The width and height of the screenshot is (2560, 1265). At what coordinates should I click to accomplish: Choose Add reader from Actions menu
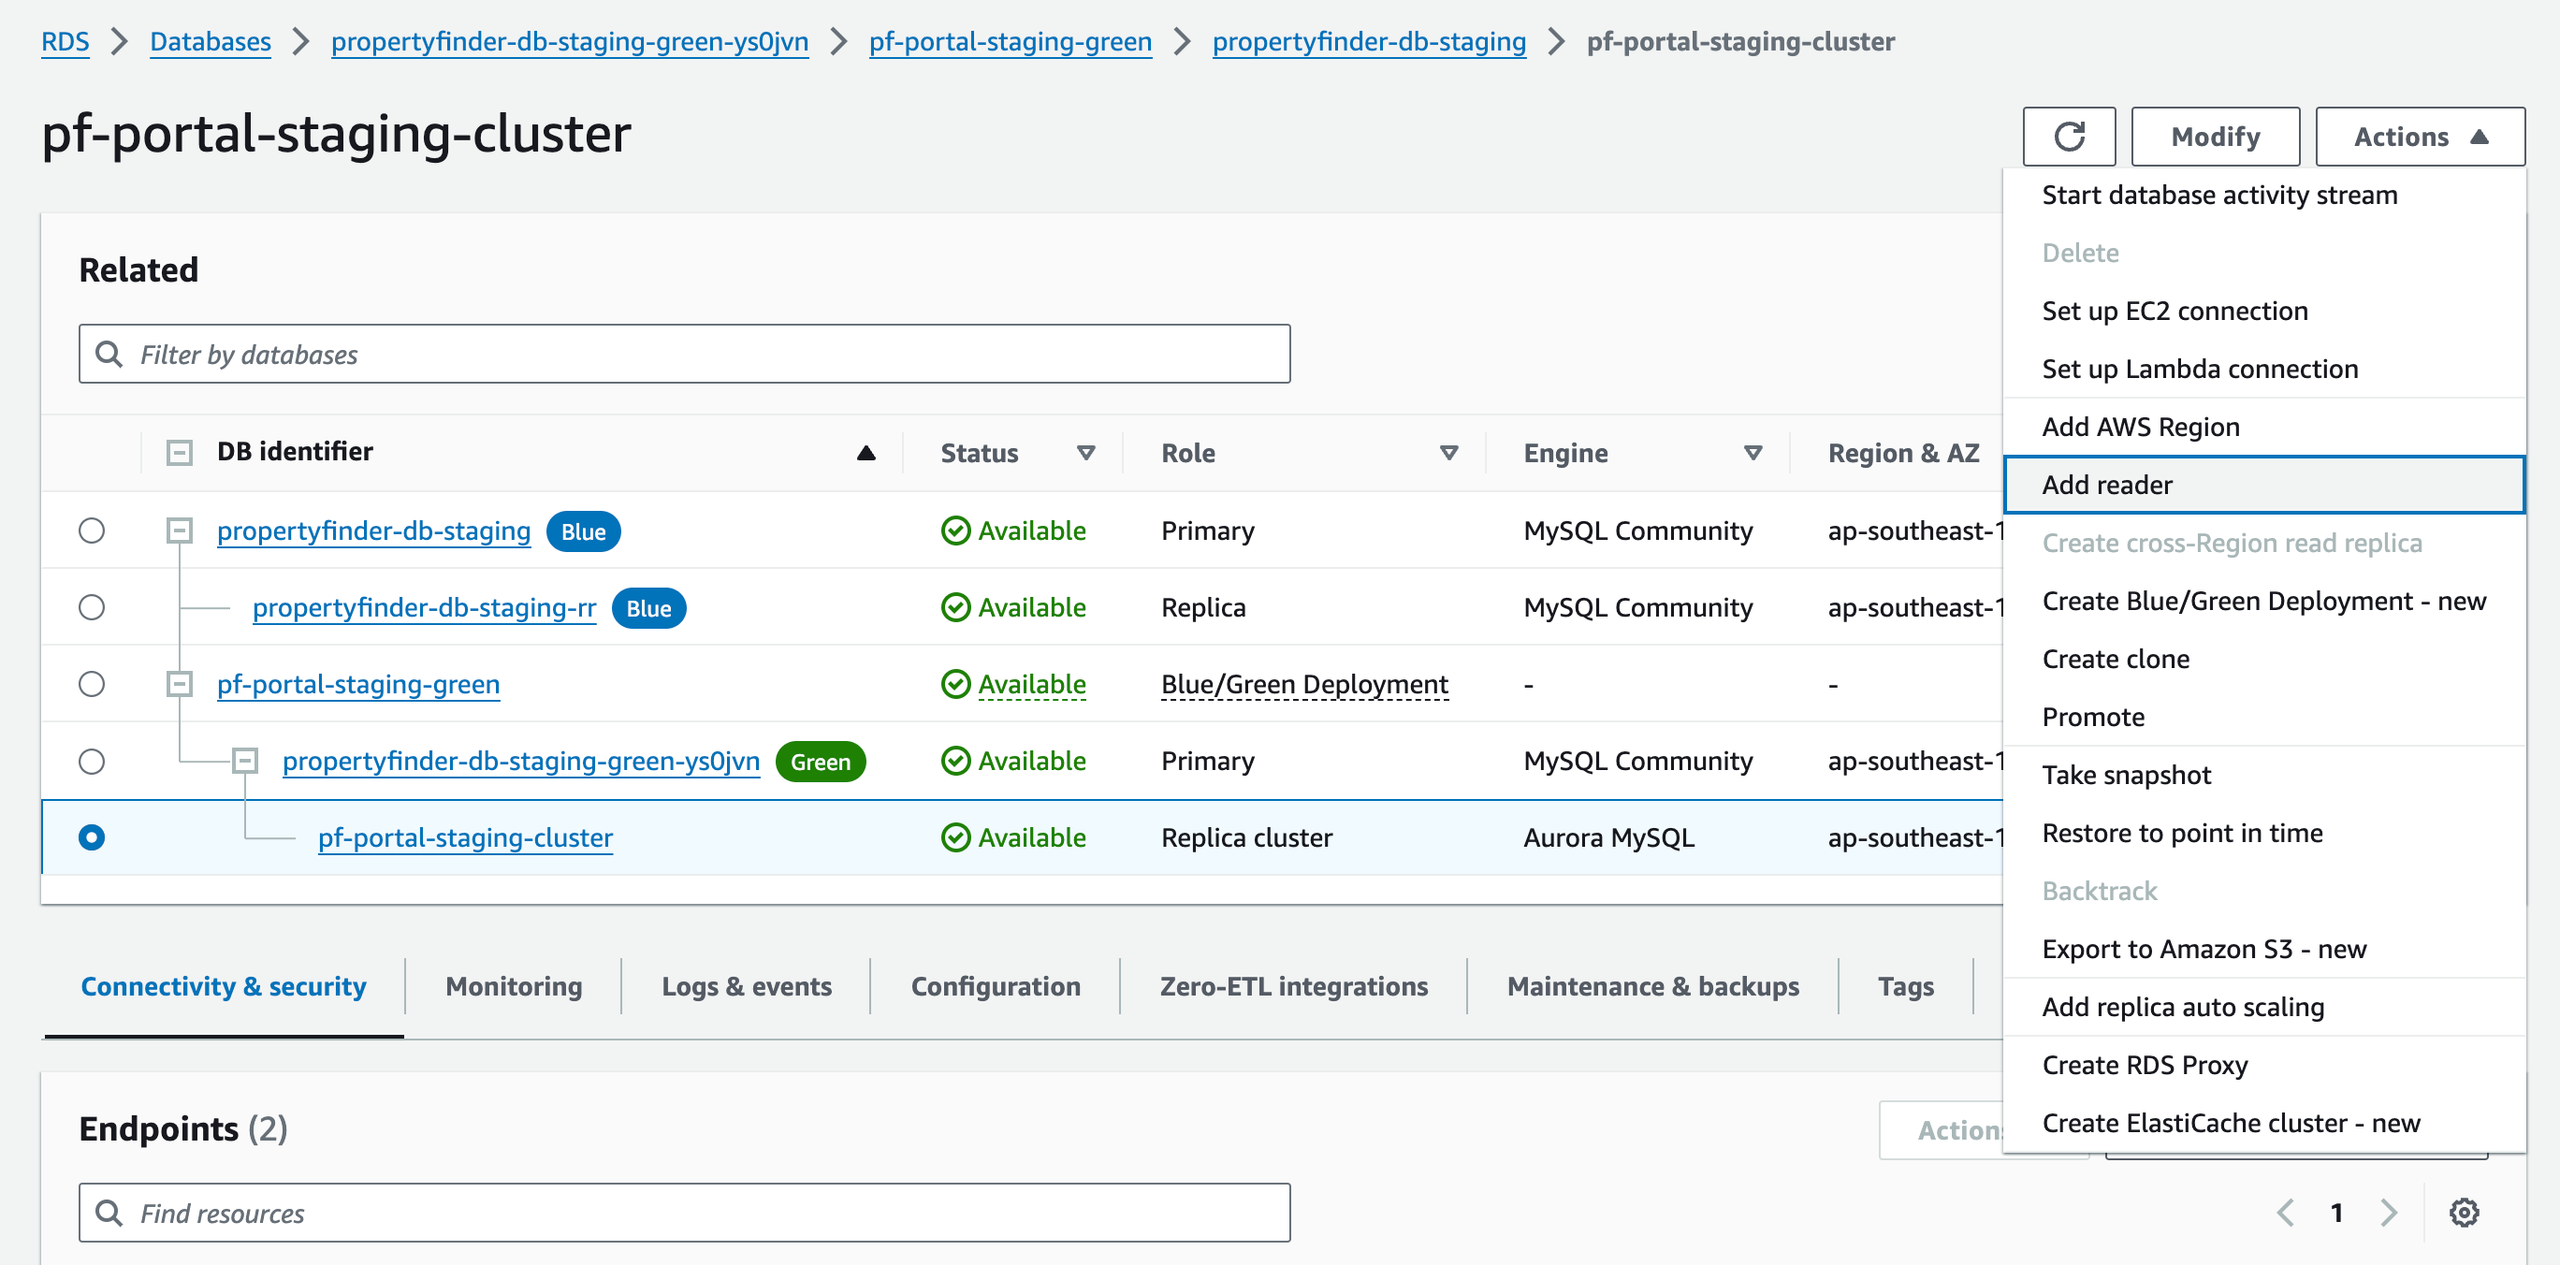[x=2264, y=485]
